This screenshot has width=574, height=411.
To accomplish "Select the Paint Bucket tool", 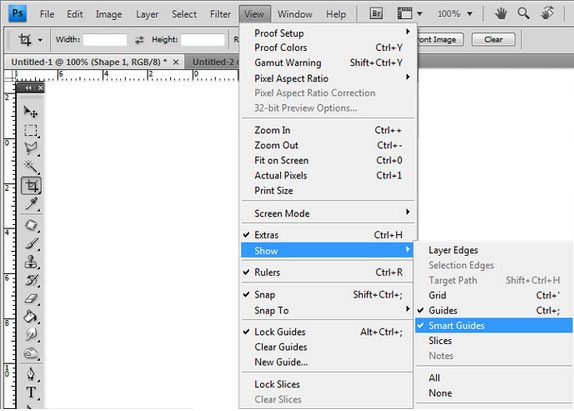I will tap(31, 317).
